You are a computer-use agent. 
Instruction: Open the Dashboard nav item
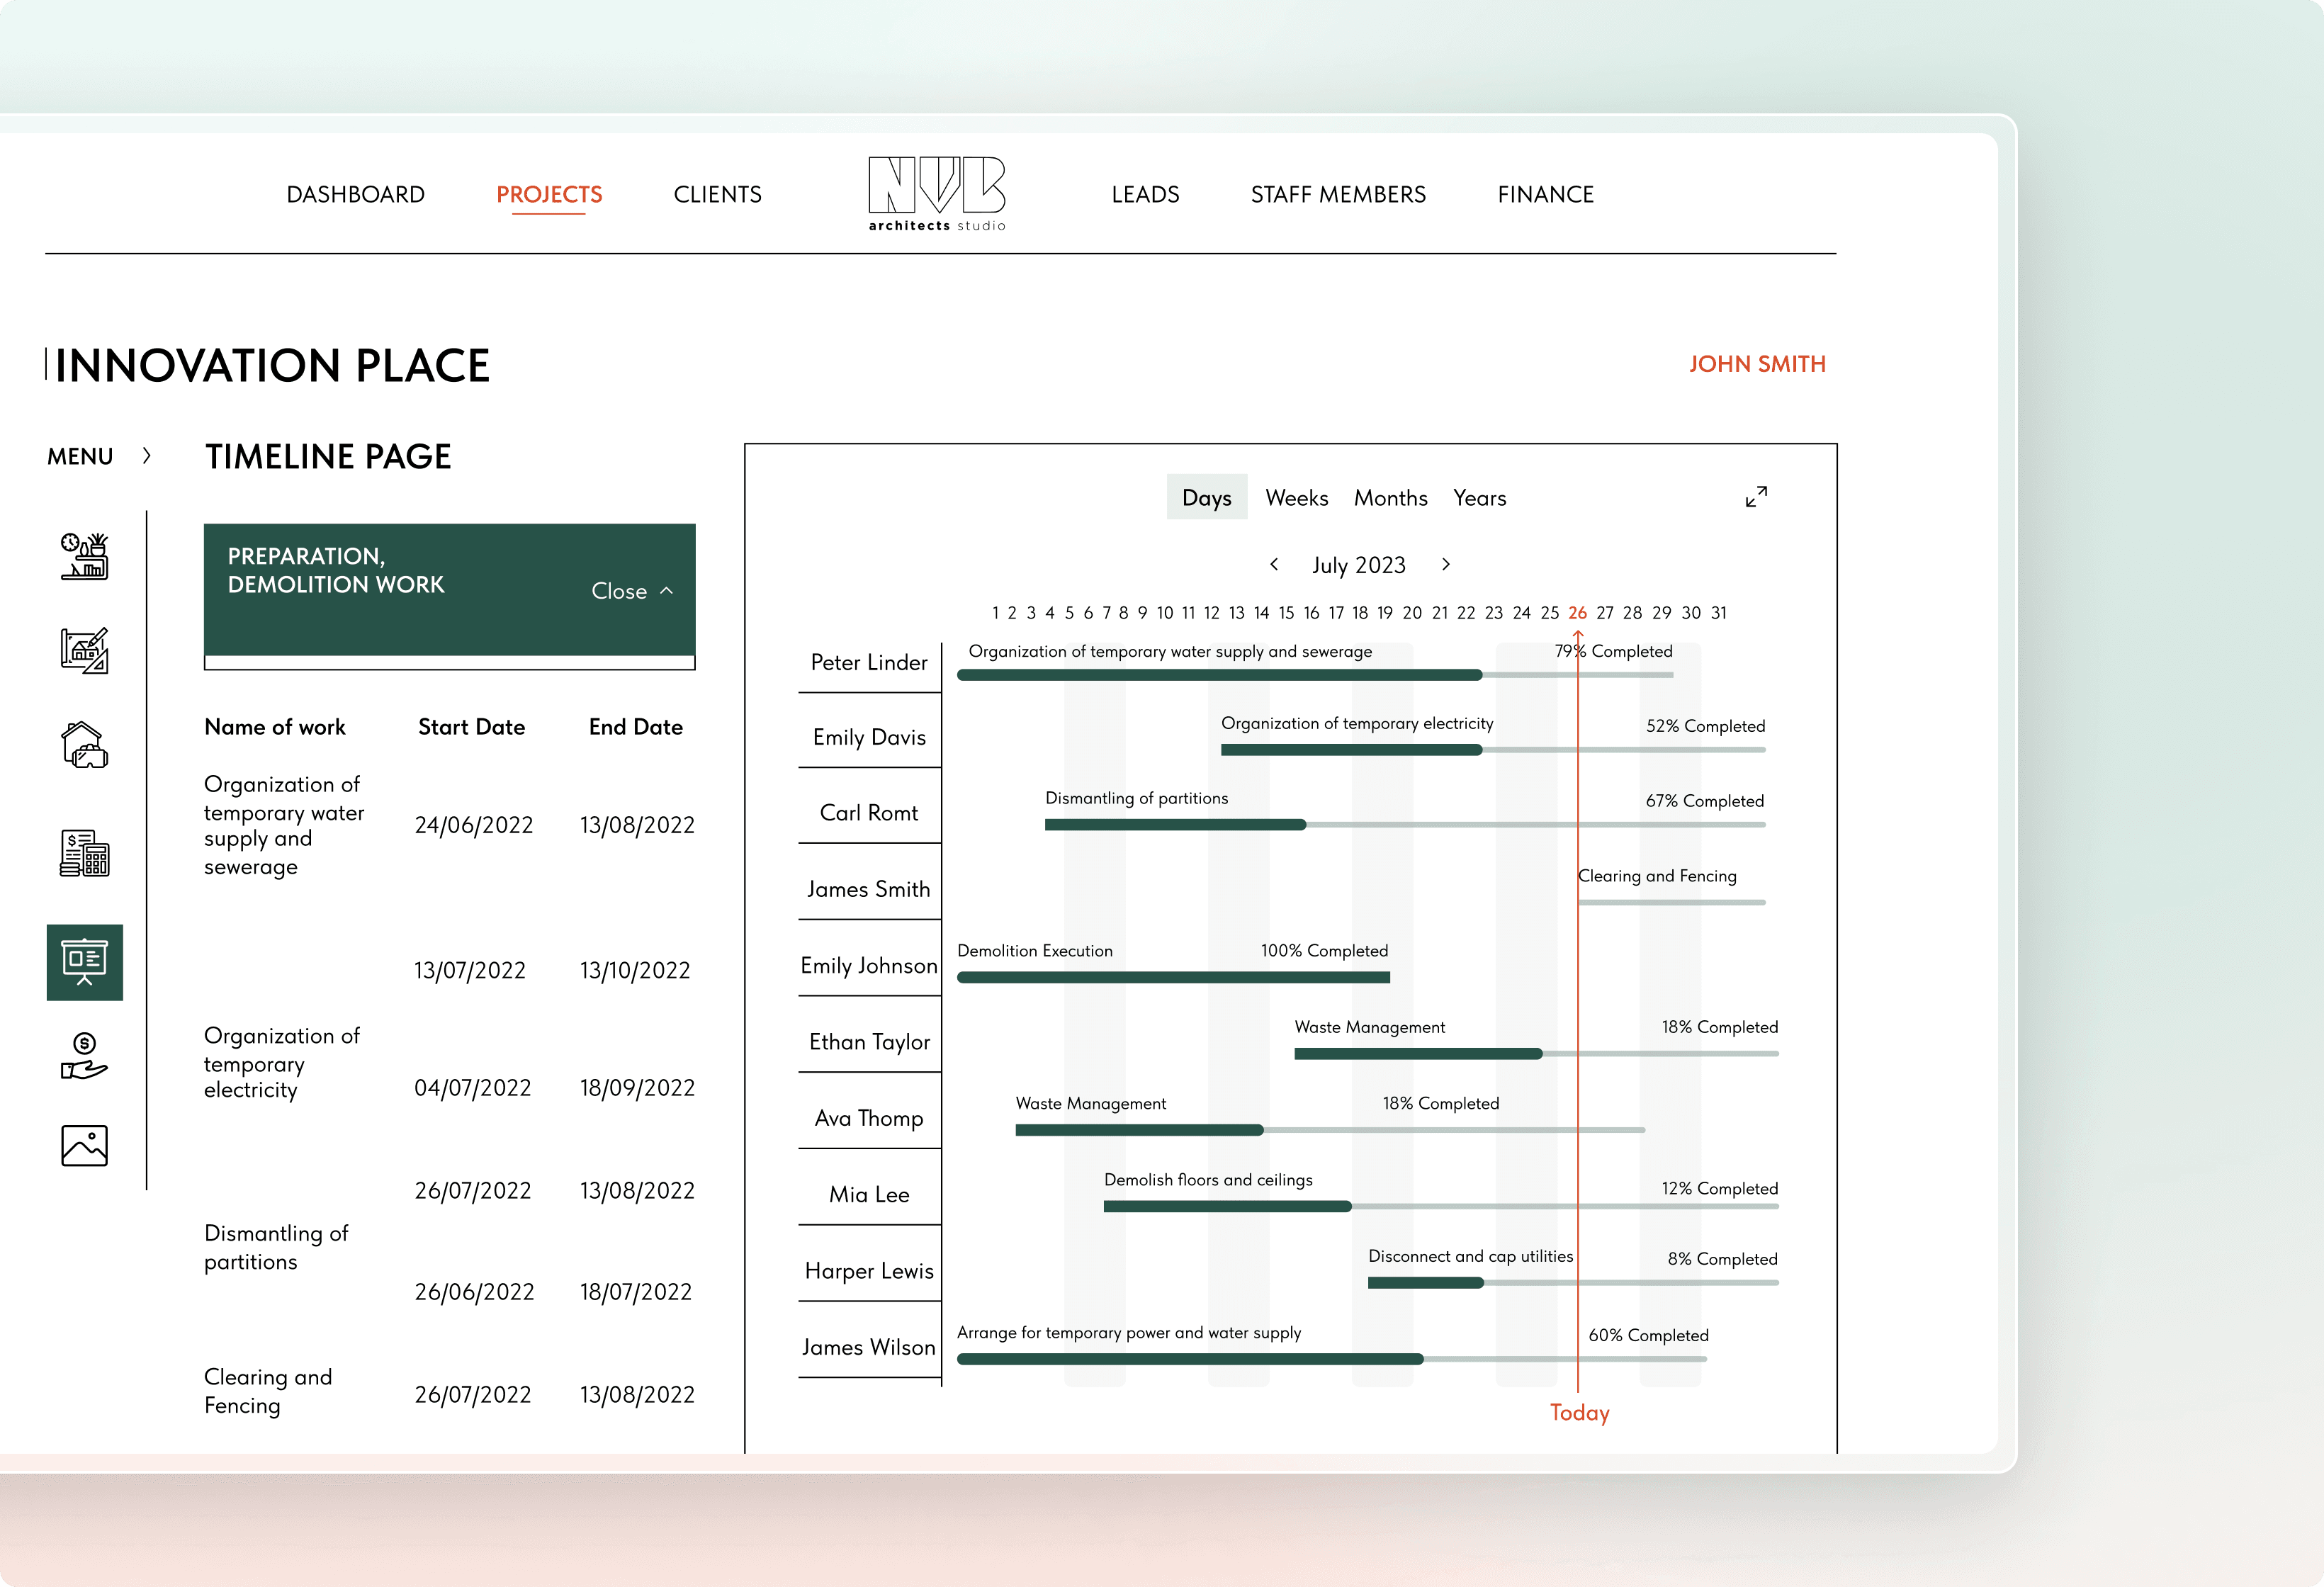[355, 194]
